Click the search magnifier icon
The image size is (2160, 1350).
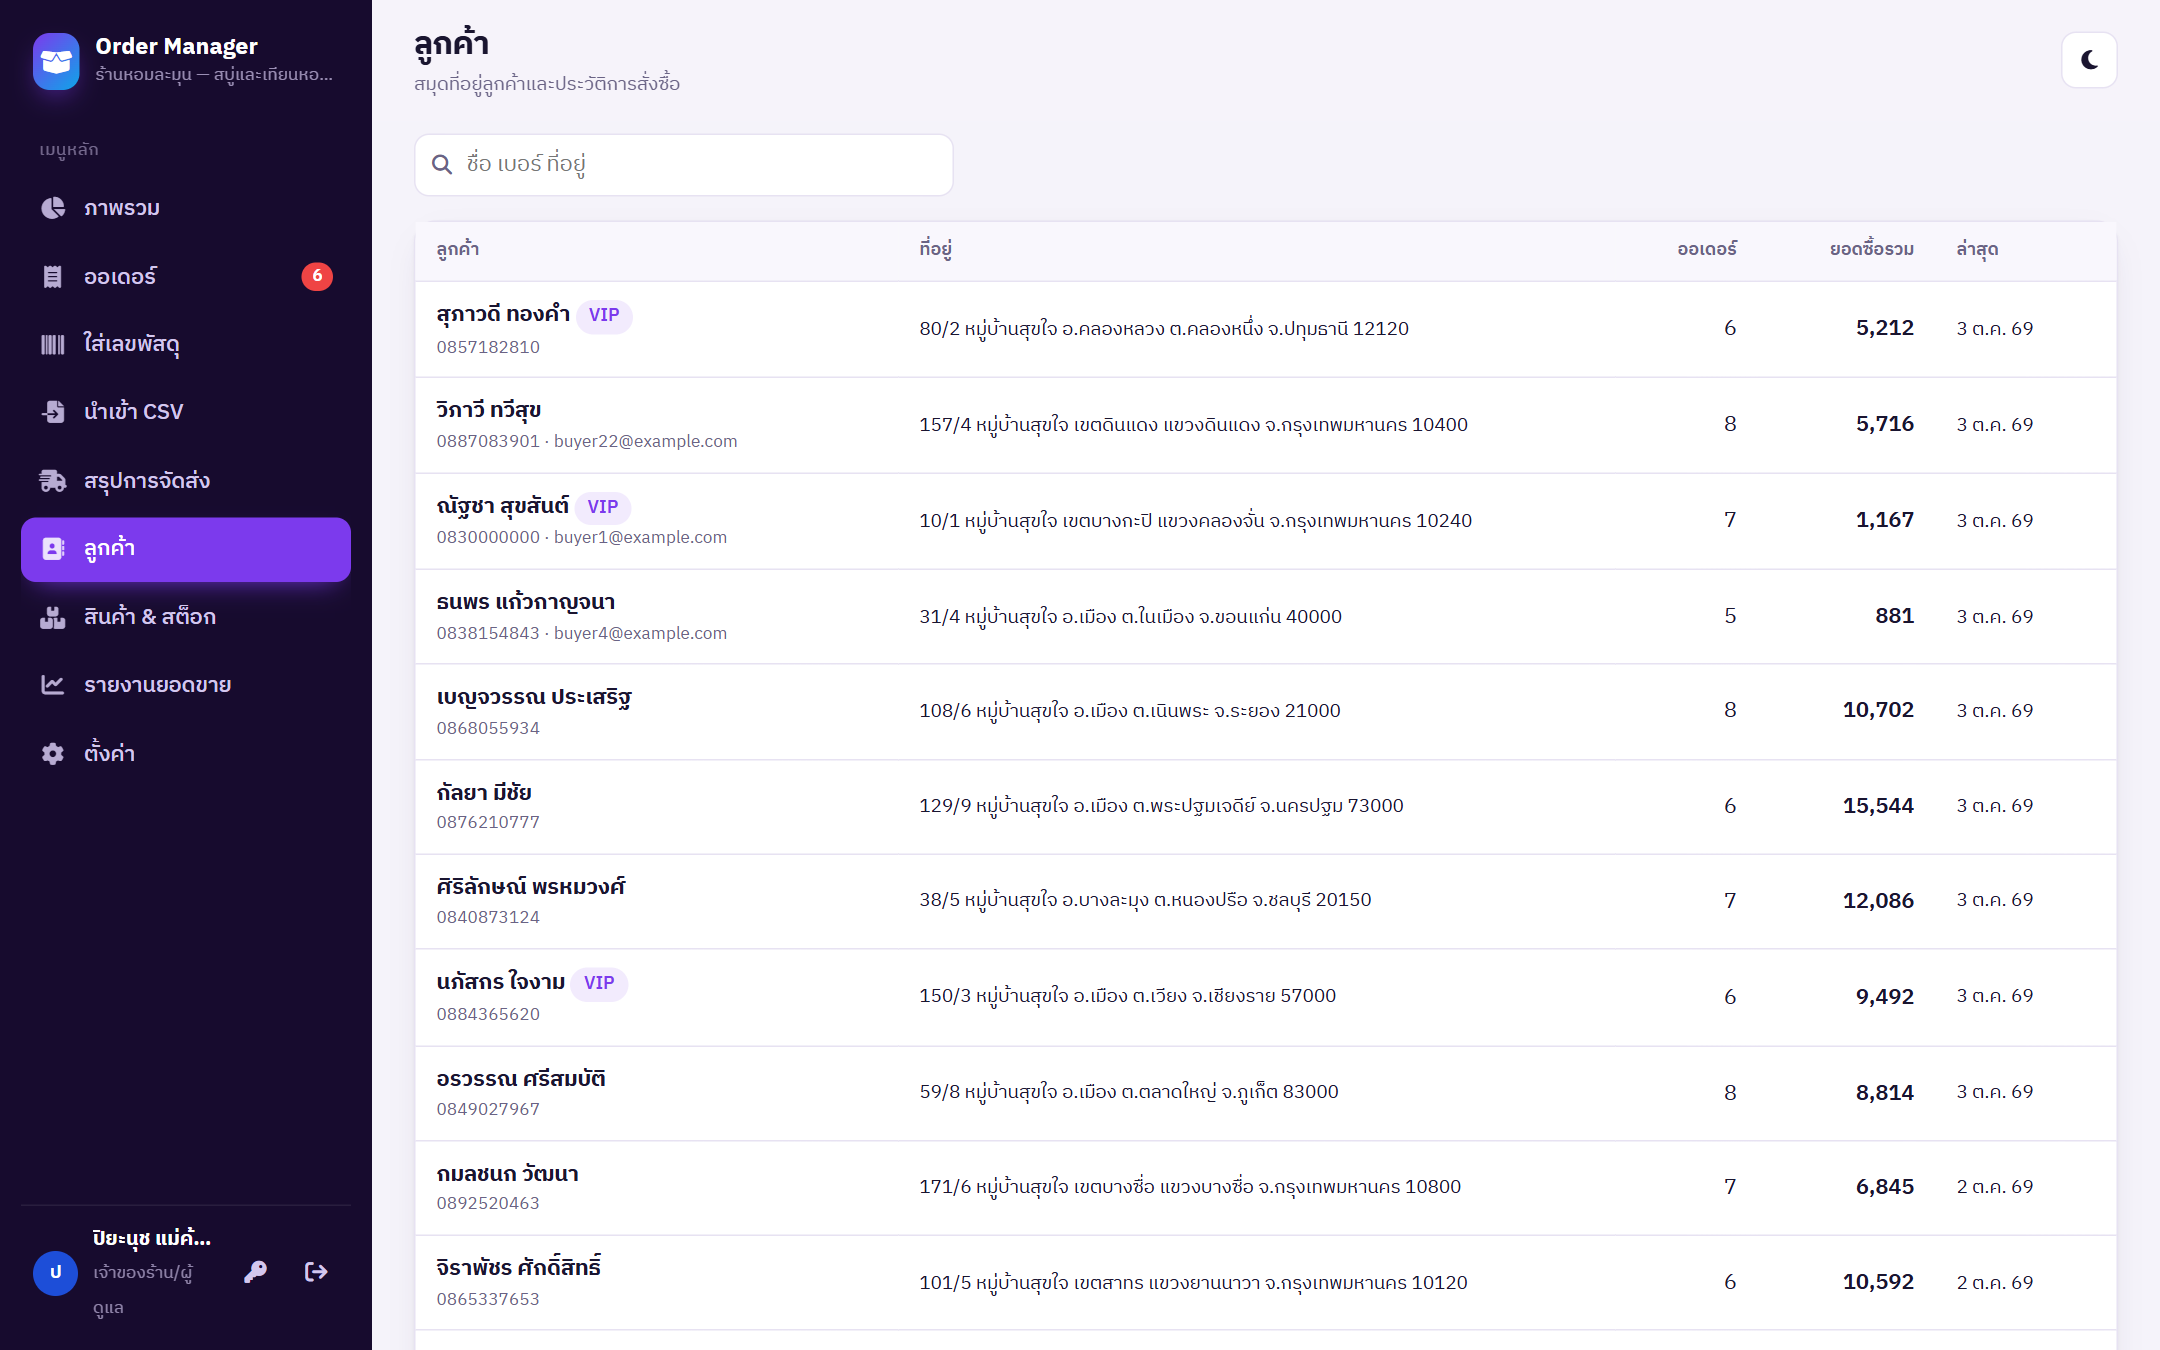pos(442,164)
